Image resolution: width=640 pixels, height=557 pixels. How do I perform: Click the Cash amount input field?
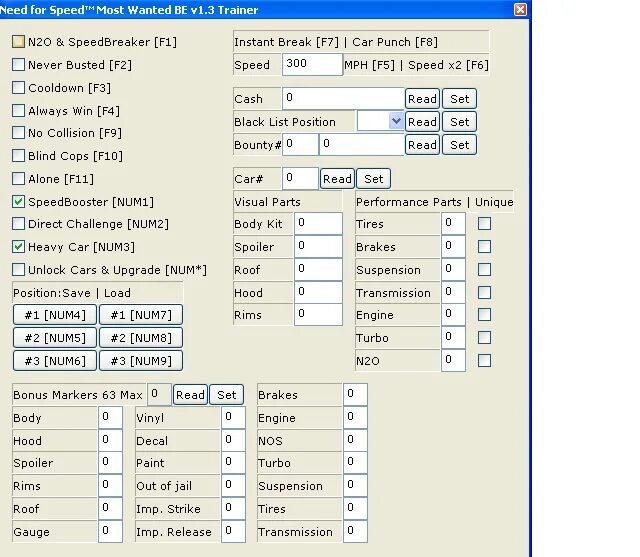coord(343,98)
